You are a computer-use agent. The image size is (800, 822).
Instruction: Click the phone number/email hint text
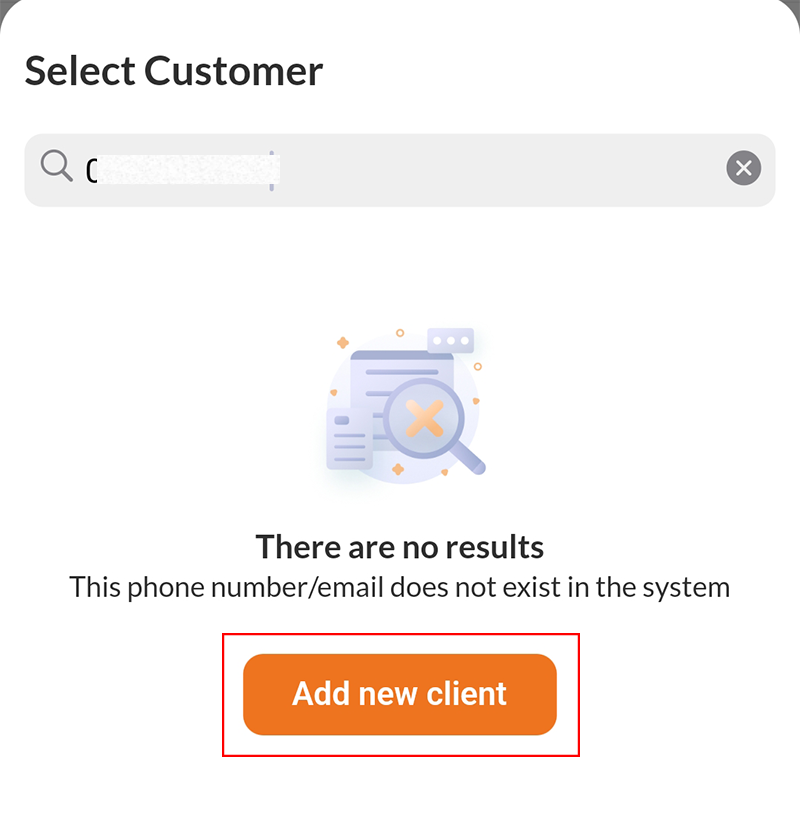point(400,587)
